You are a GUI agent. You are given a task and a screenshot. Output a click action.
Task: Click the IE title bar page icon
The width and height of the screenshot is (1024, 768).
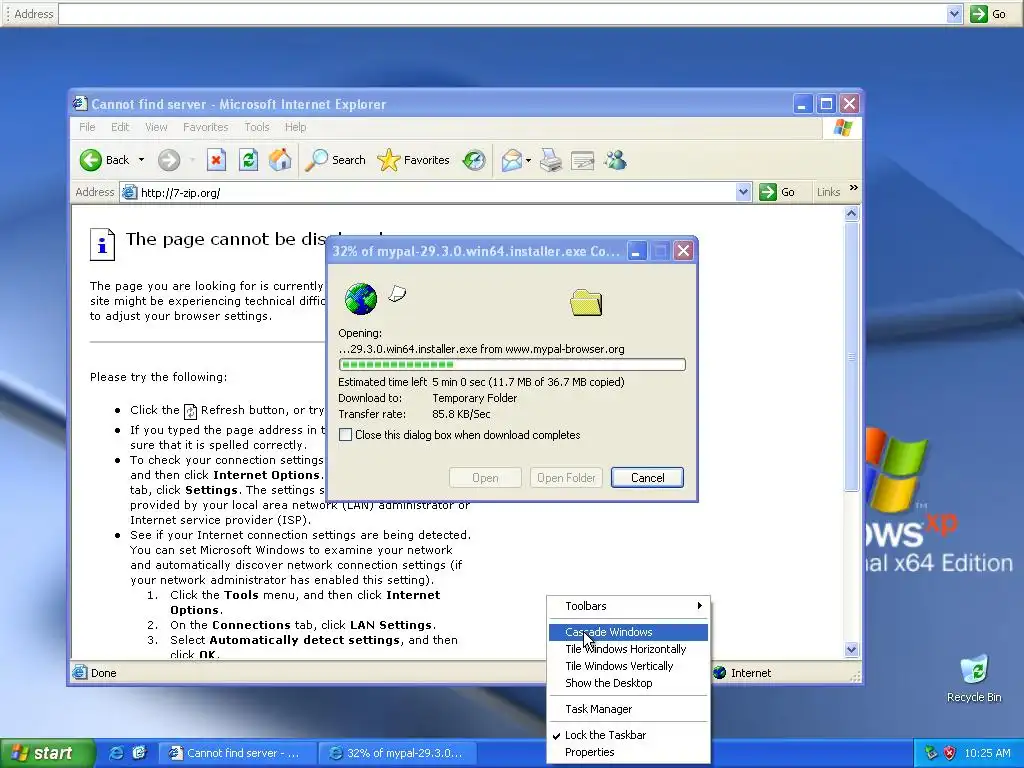coord(80,104)
